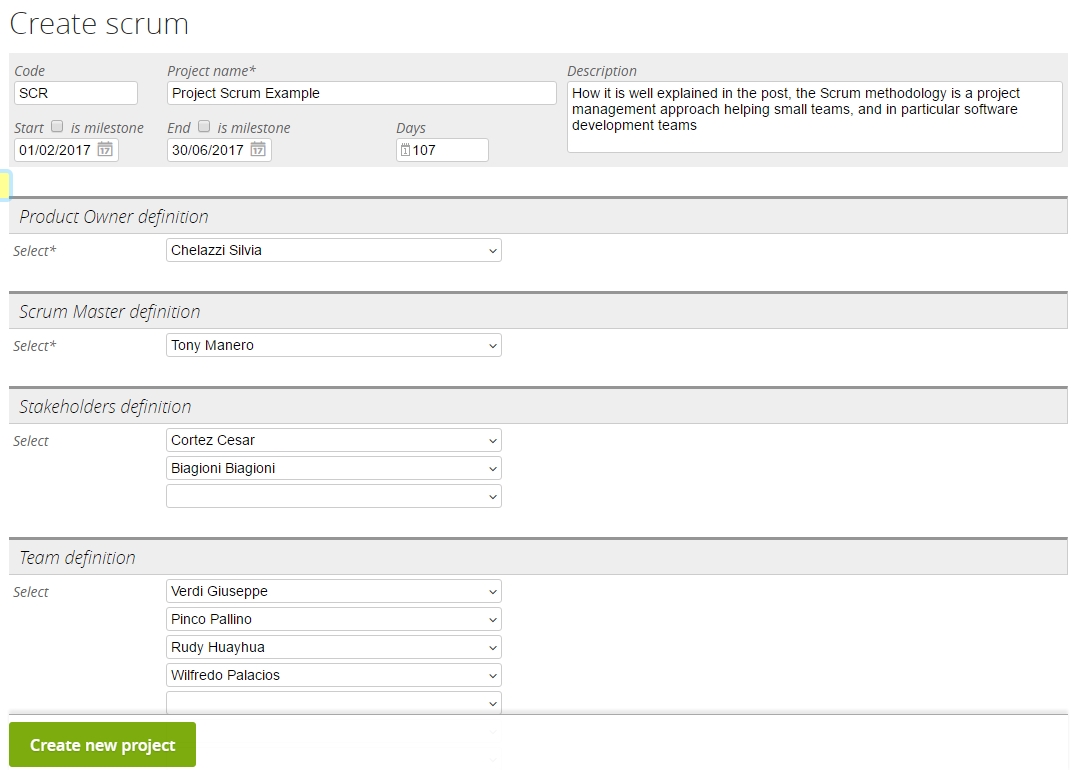Screen dimensions: 1075x770
Task: Open the blank Stakeholders dropdown
Action: click(x=334, y=496)
